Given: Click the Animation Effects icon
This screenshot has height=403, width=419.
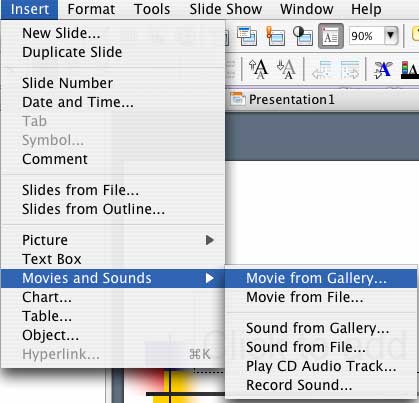Looking at the screenshot, I should click(383, 69).
